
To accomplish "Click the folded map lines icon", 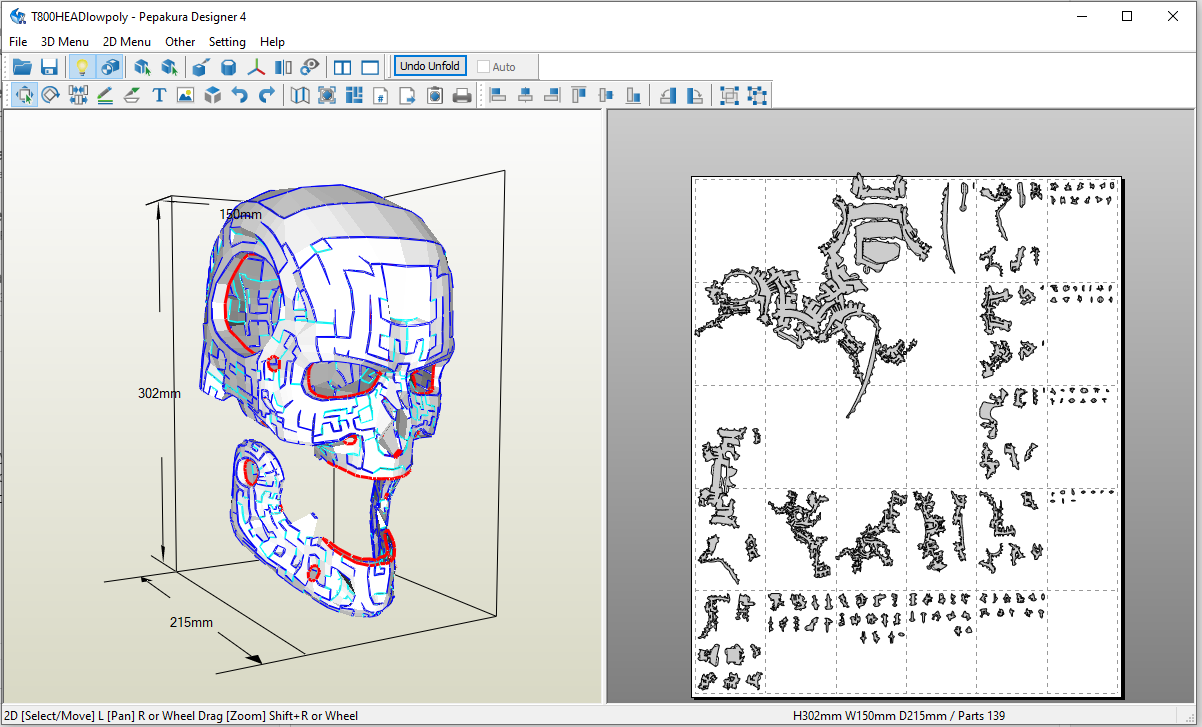I will [x=300, y=95].
